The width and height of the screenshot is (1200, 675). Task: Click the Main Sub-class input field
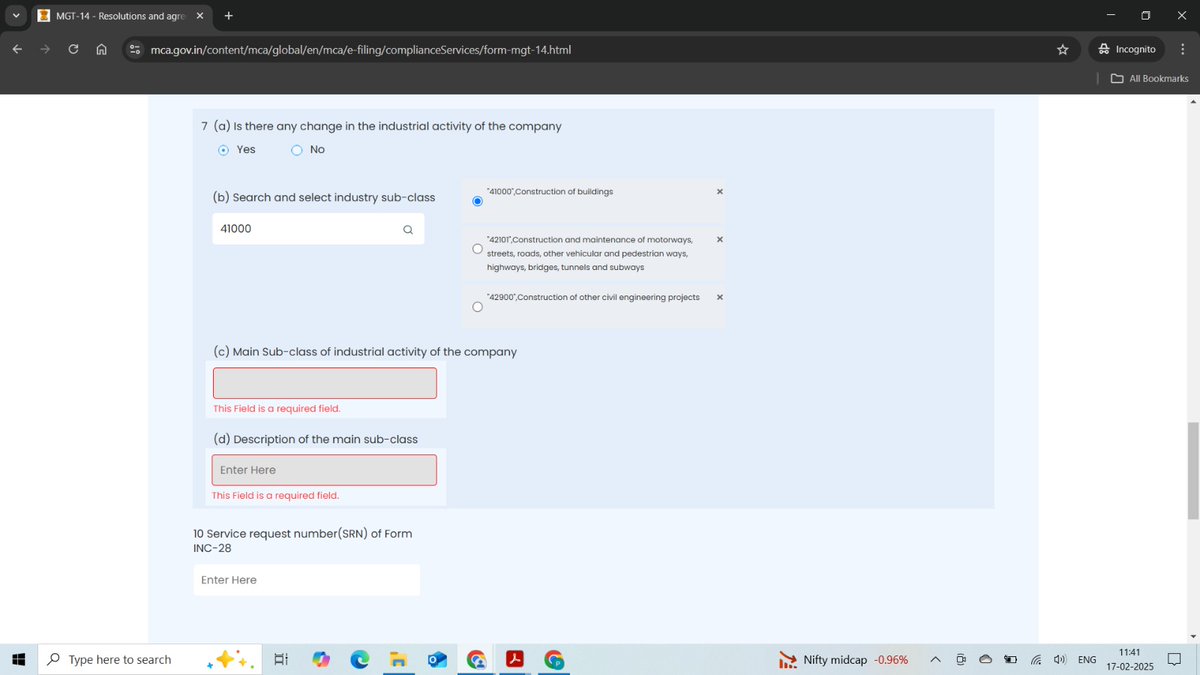coord(325,383)
